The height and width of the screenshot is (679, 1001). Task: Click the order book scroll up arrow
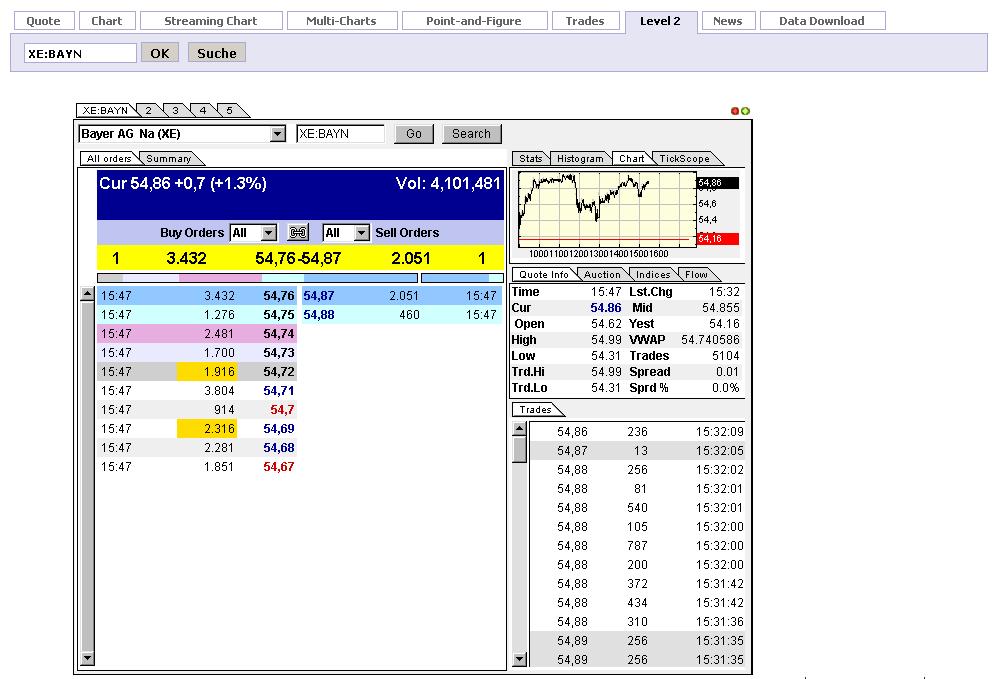point(87,295)
